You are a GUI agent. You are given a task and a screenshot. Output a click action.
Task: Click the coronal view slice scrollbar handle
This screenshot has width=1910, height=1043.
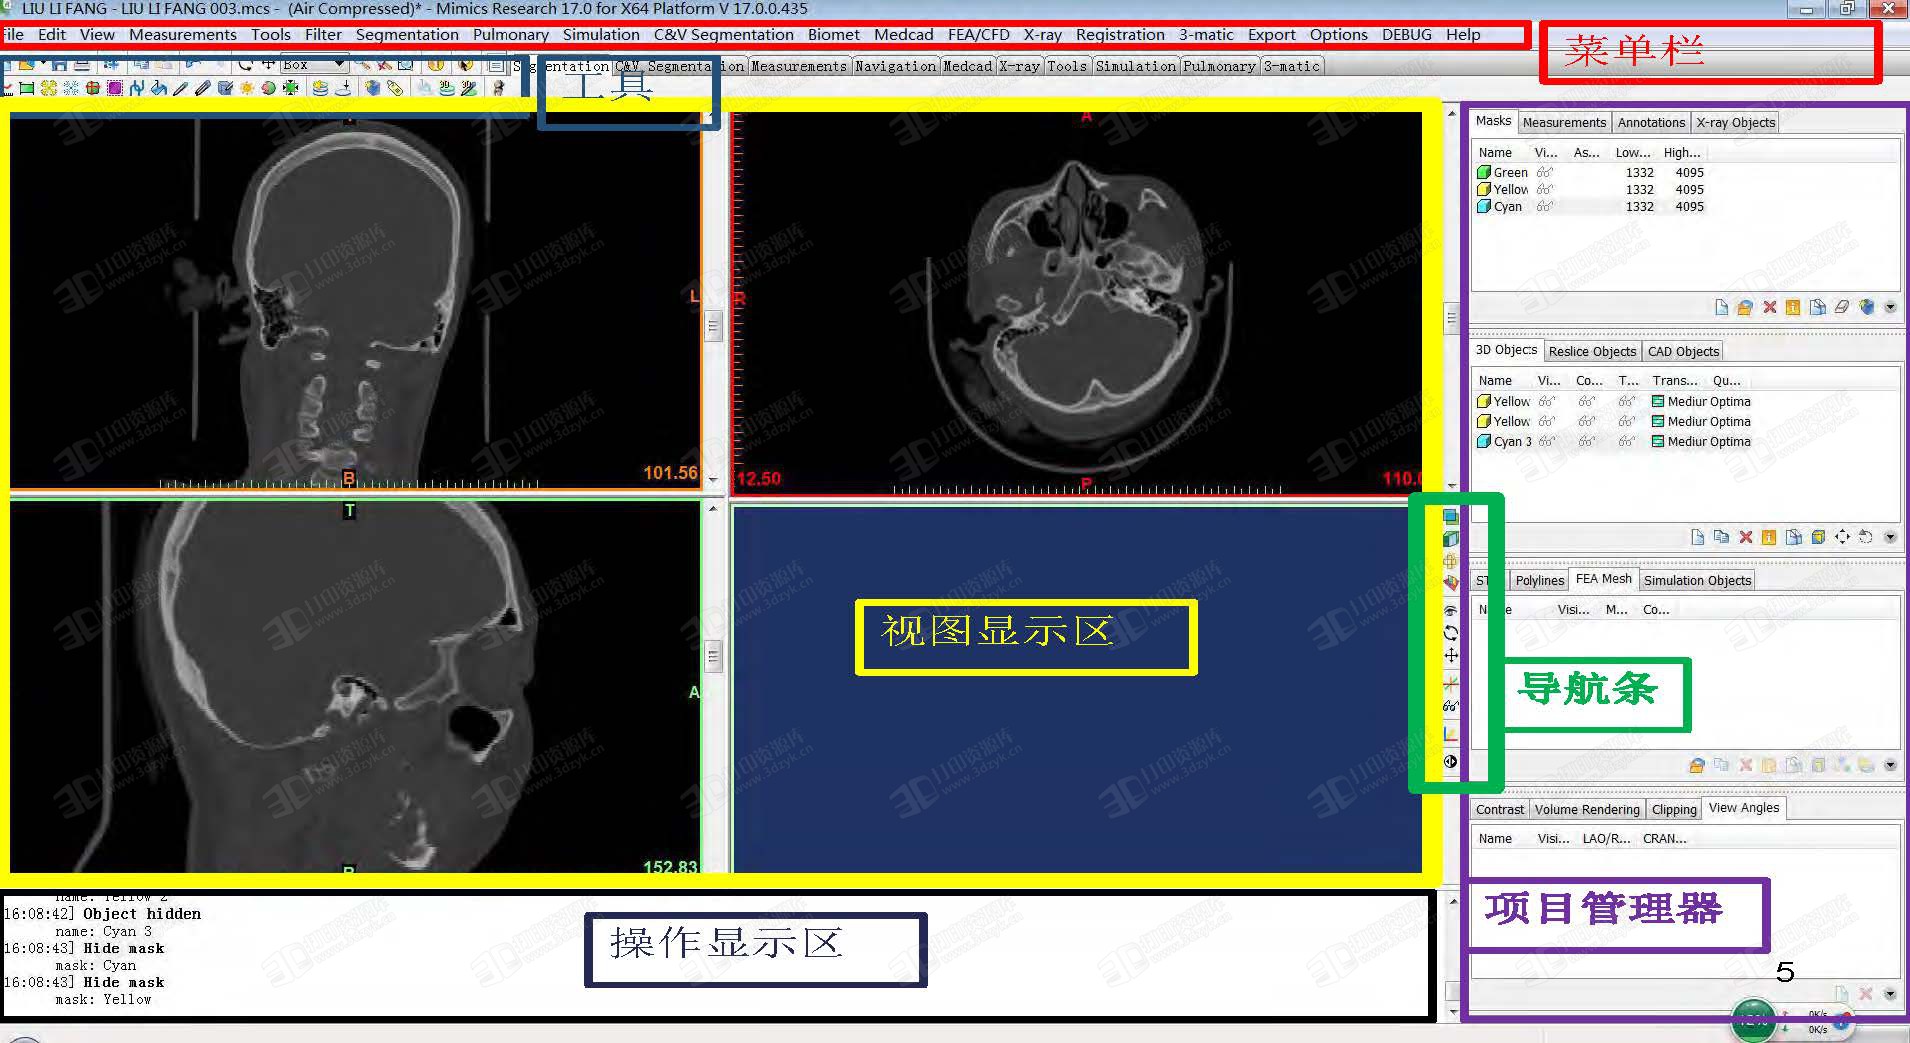(x=713, y=325)
